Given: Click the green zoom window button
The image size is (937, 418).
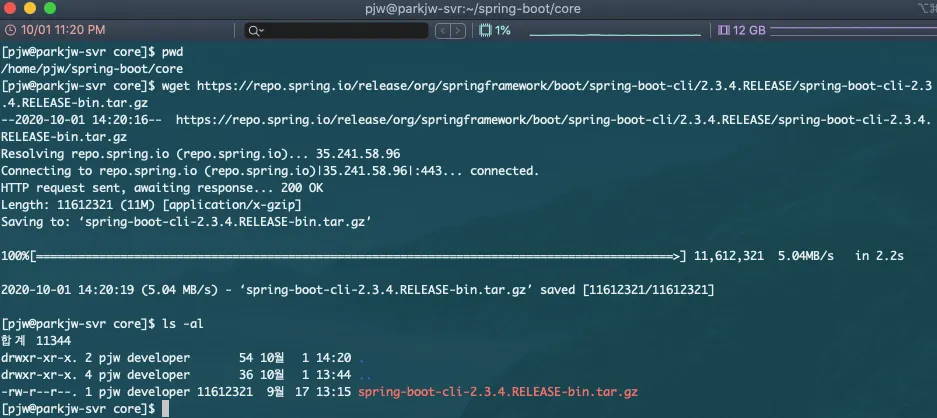Looking at the screenshot, I should coord(50,8).
